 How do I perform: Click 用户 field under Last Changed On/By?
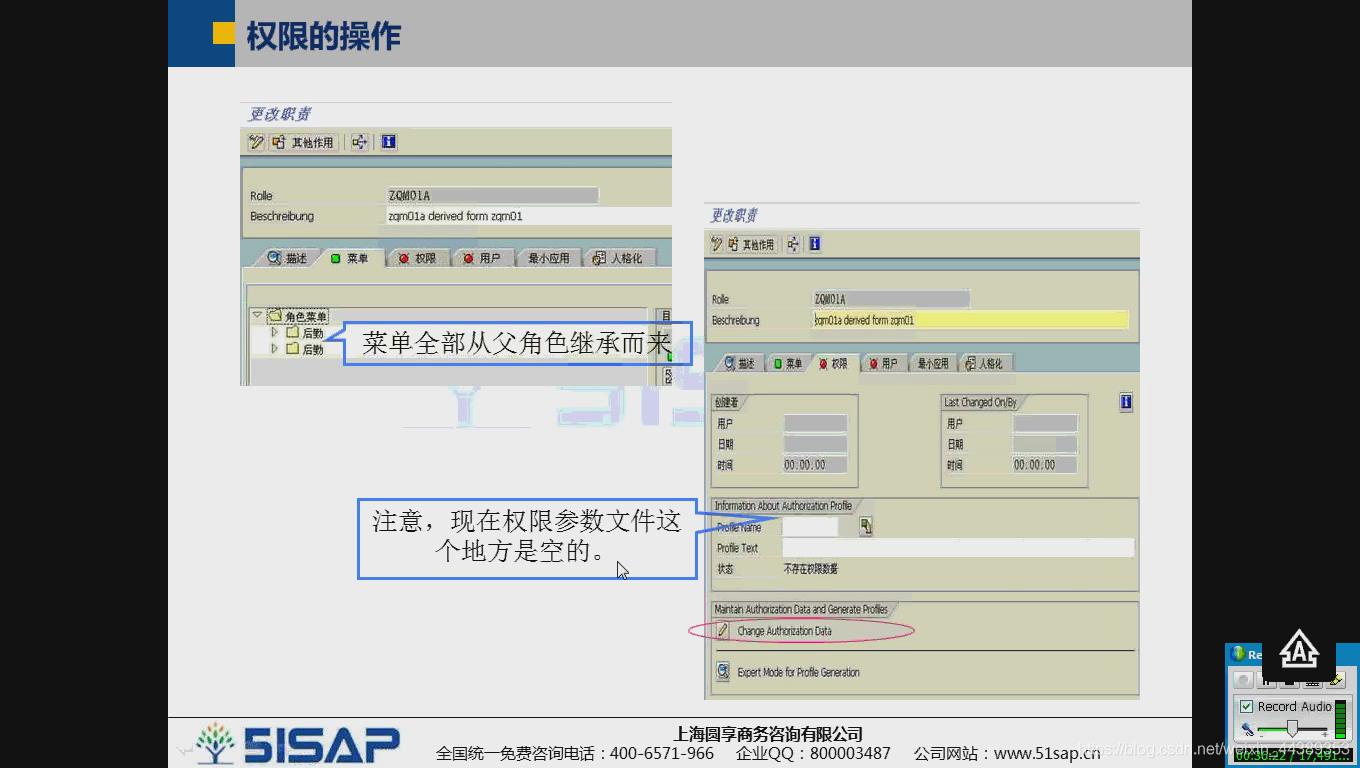(x=1045, y=423)
